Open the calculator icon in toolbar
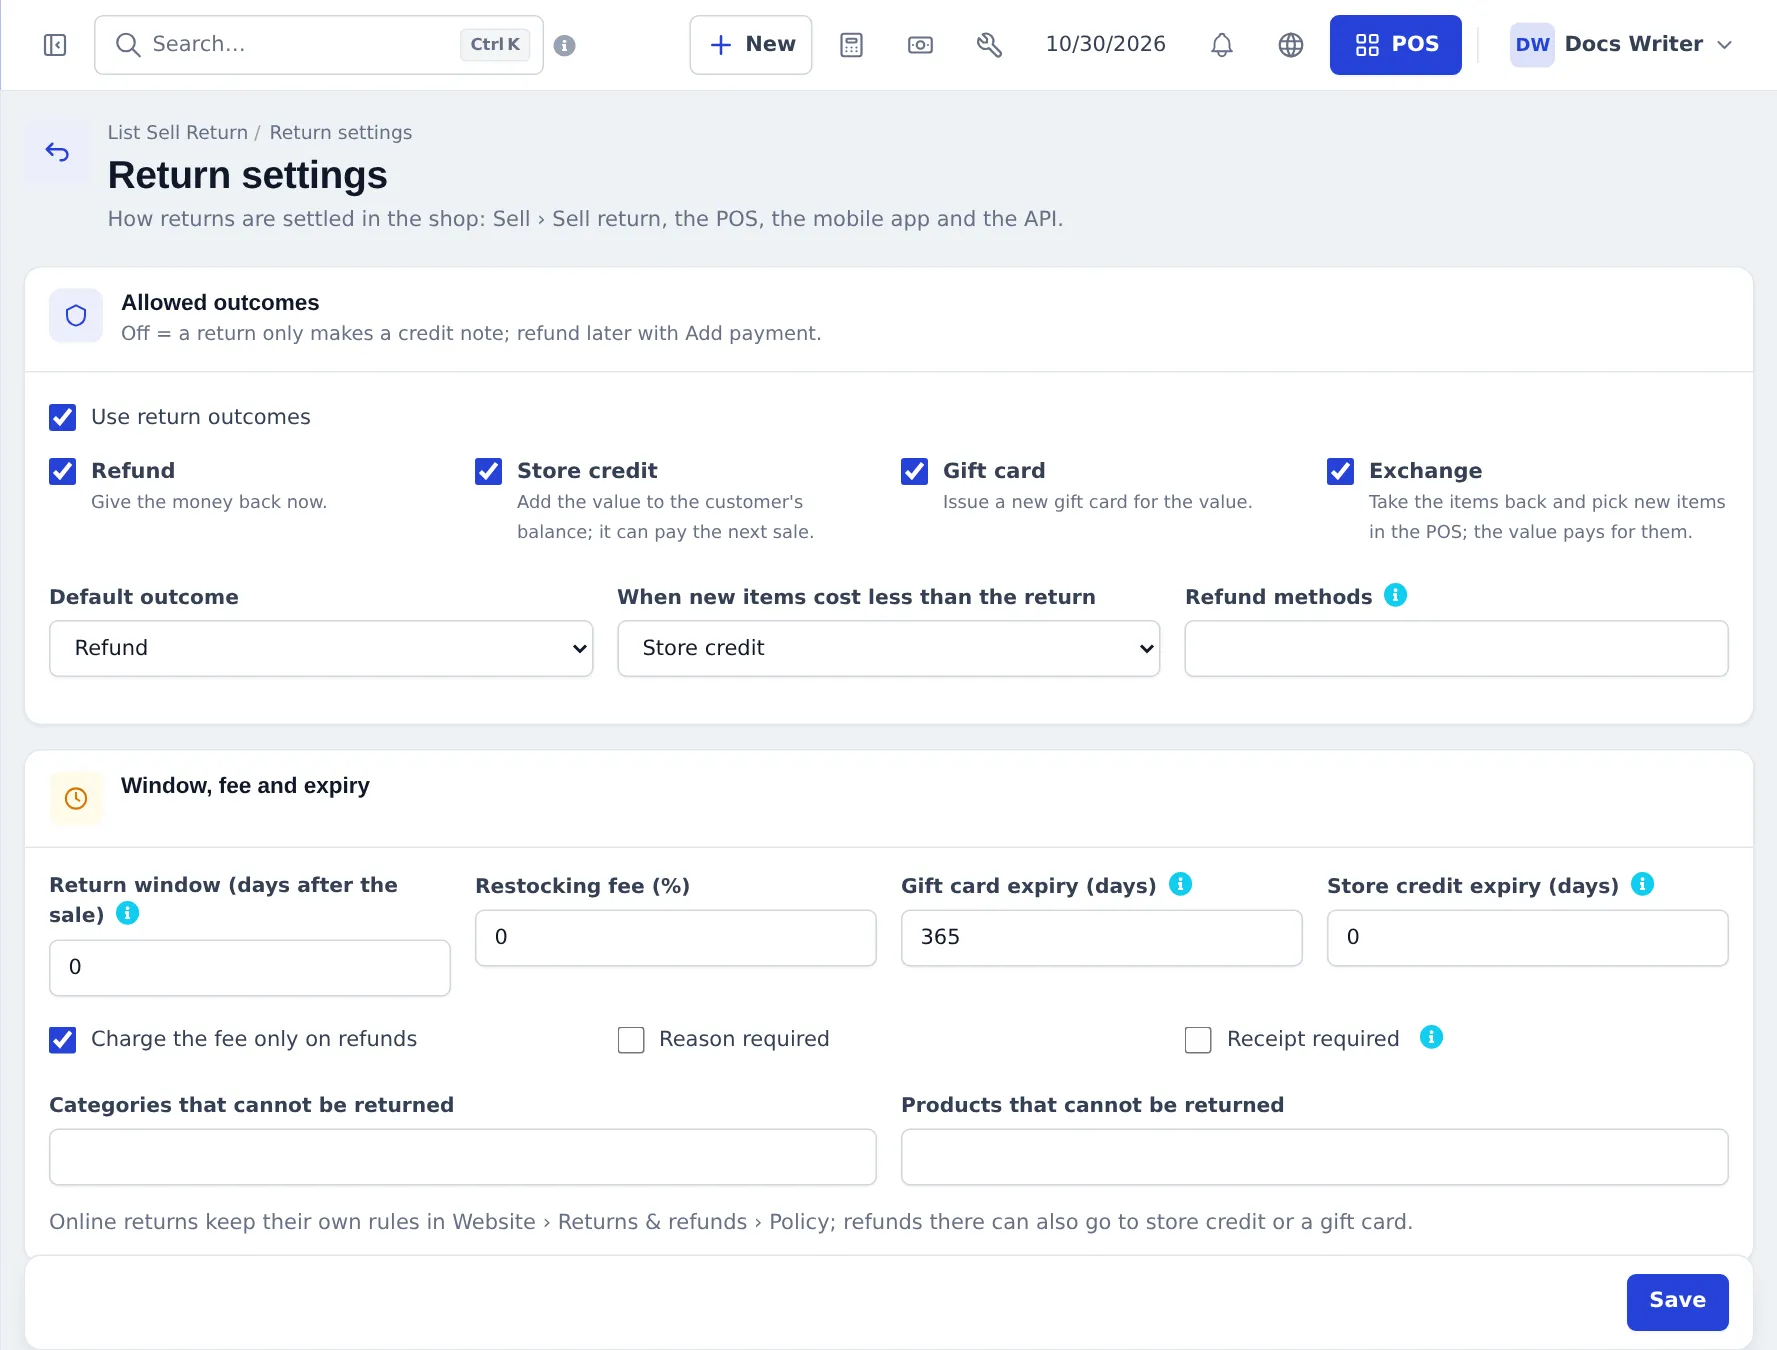Screen dimensions: 1777x1350 (x=851, y=45)
